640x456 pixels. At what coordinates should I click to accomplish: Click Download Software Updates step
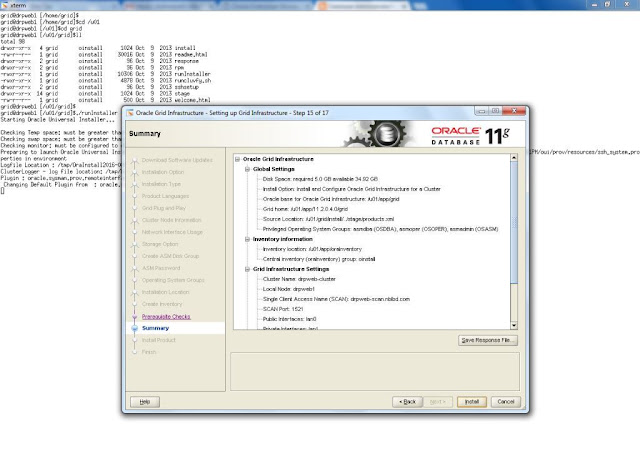[177, 160]
